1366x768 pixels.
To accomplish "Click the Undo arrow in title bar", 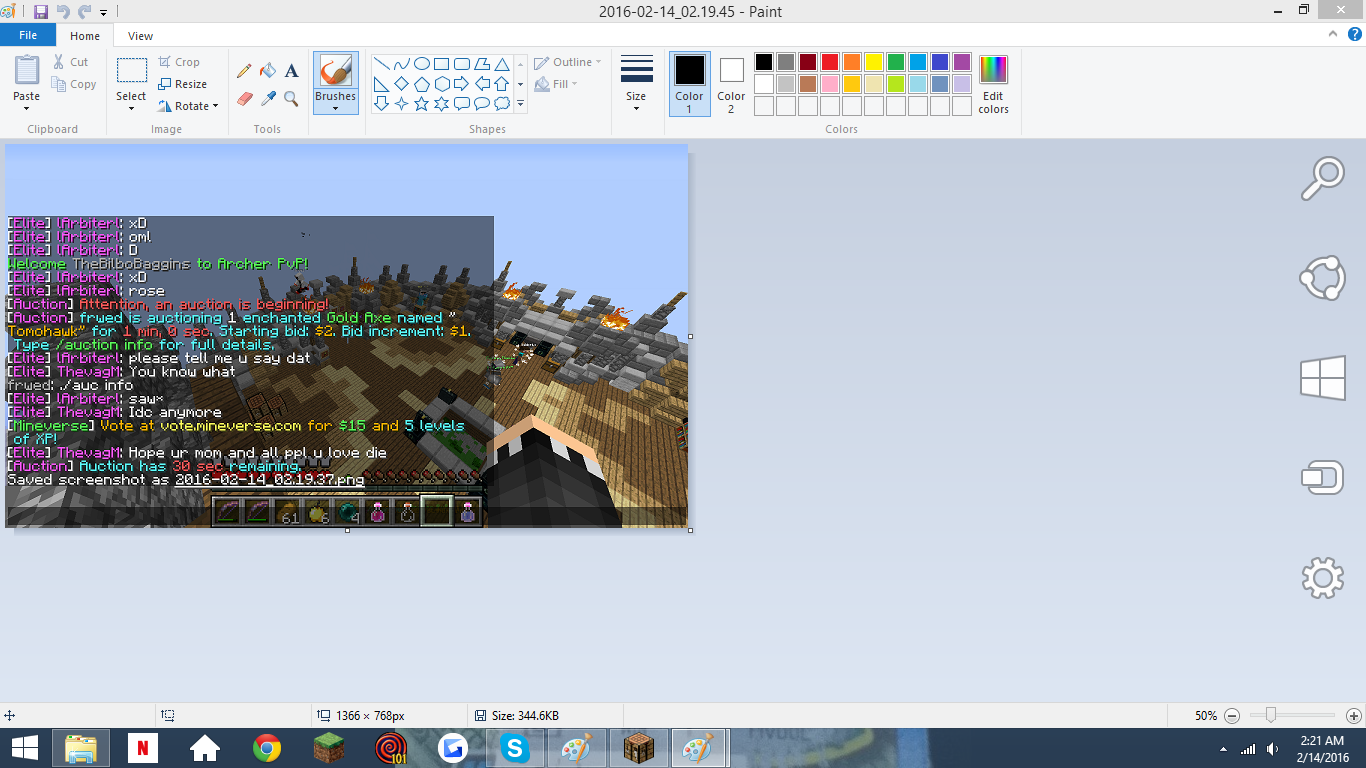I will tap(63, 12).
